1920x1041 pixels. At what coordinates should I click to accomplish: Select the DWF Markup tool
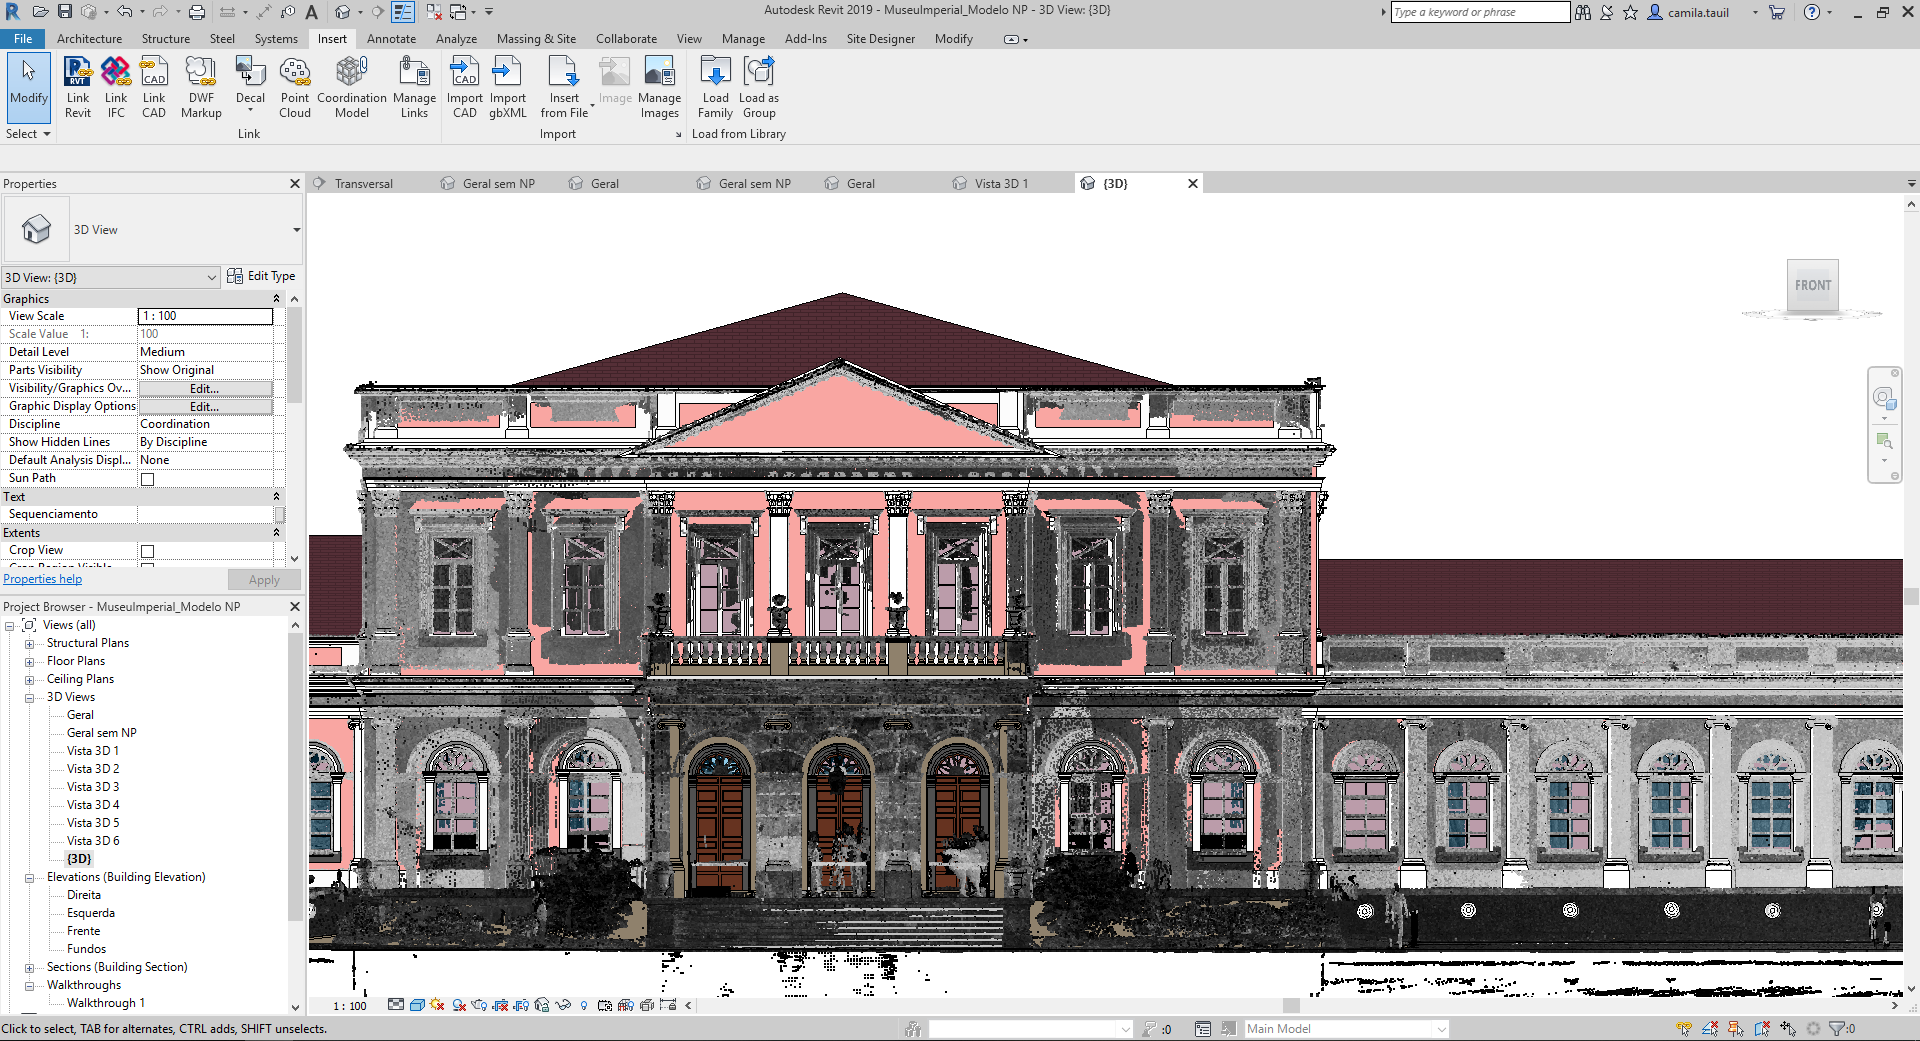point(201,73)
